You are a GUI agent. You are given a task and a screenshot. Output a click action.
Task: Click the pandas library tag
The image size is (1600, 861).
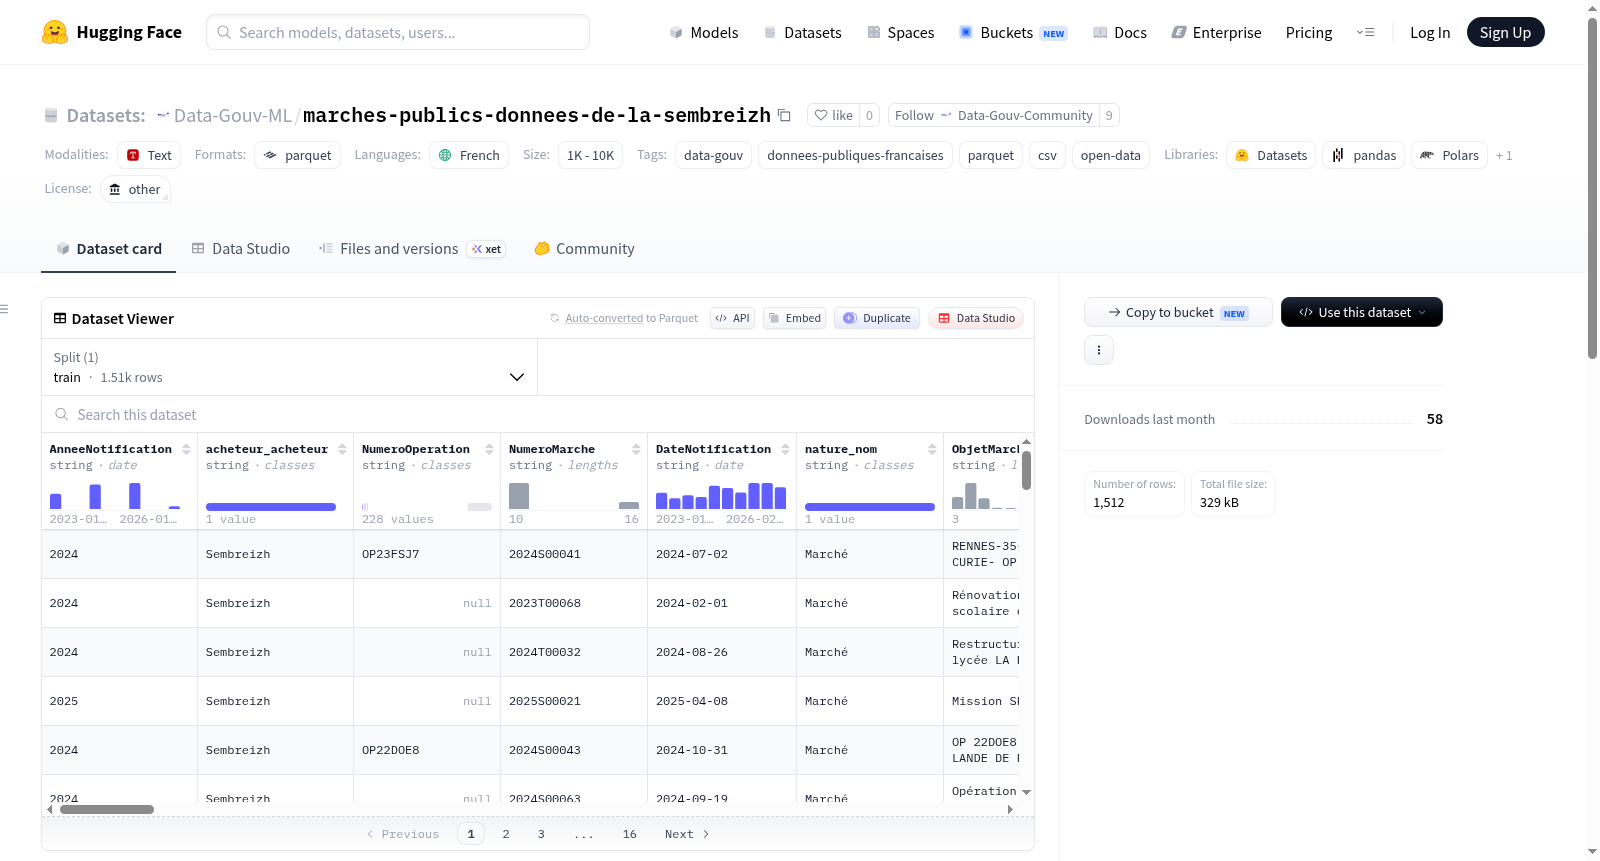pyautogui.click(x=1364, y=155)
